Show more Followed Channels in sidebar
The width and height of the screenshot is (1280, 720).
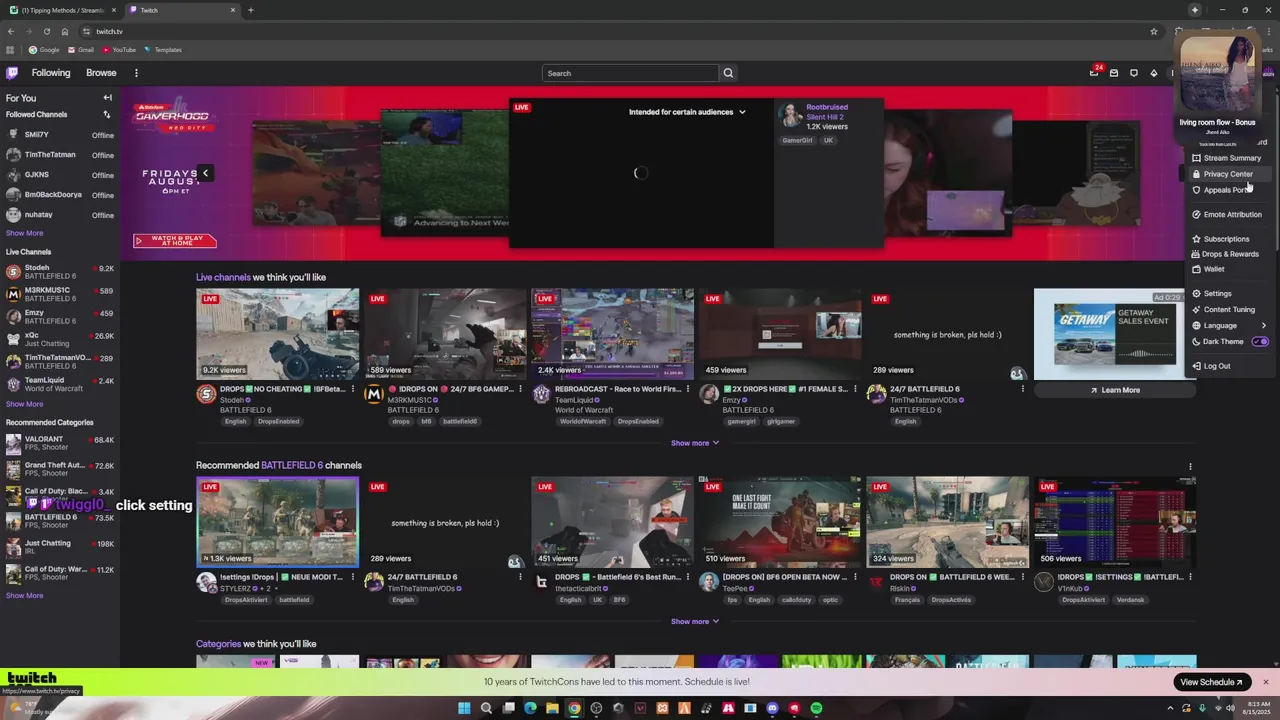coord(24,233)
